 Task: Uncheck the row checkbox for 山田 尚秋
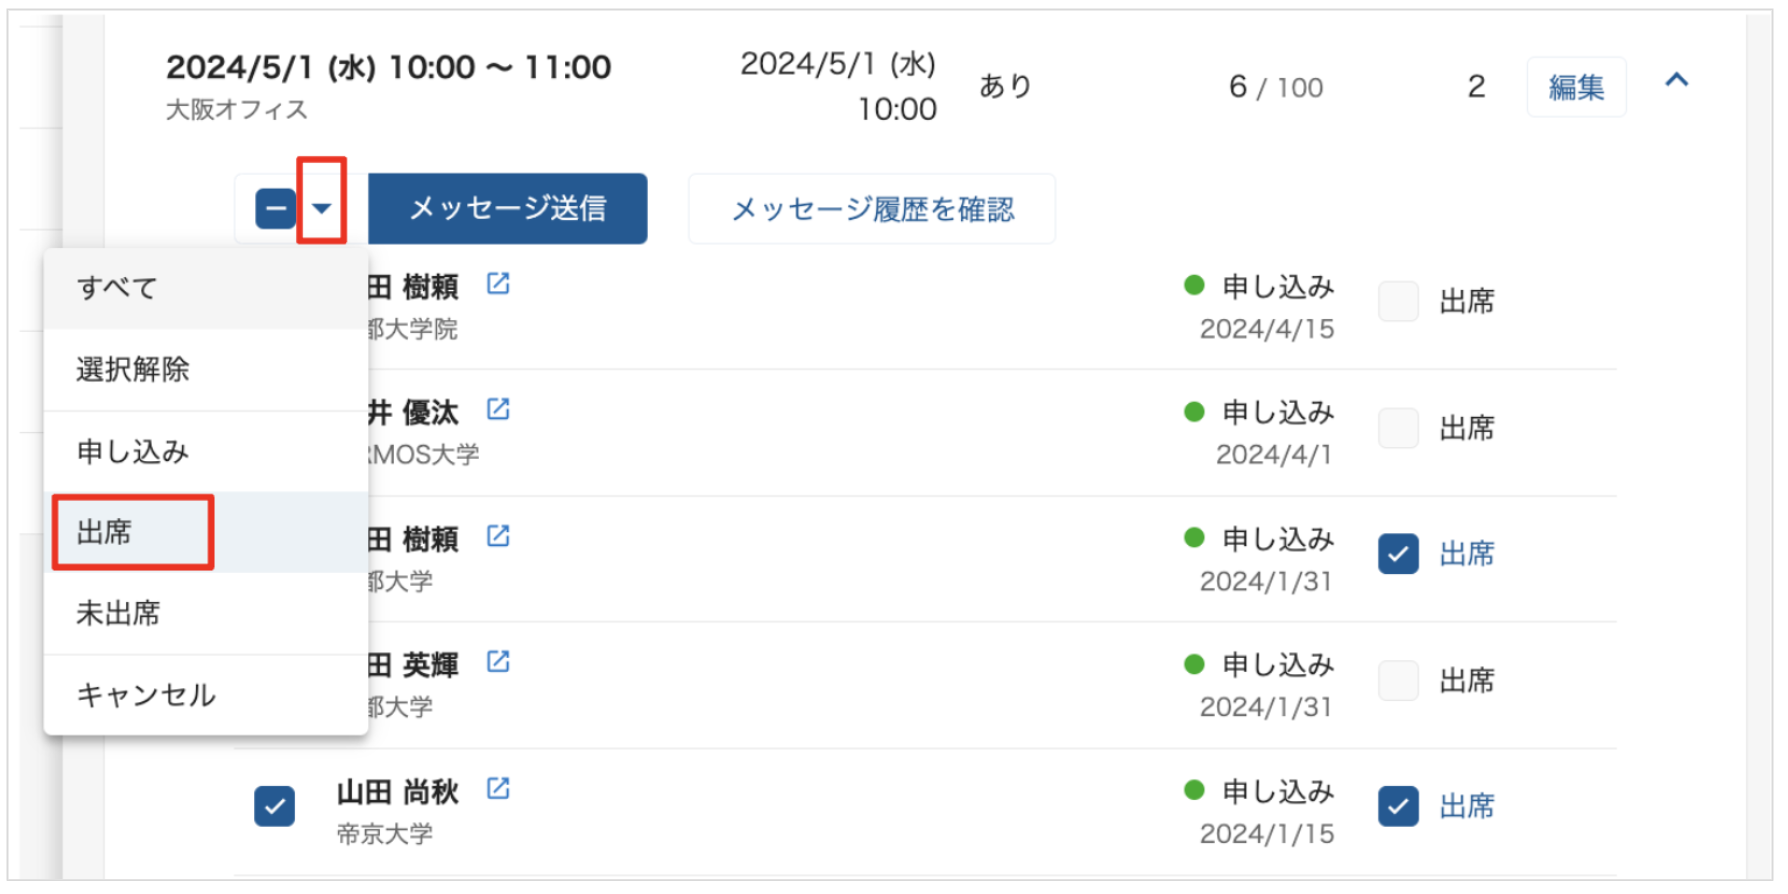tap(275, 806)
